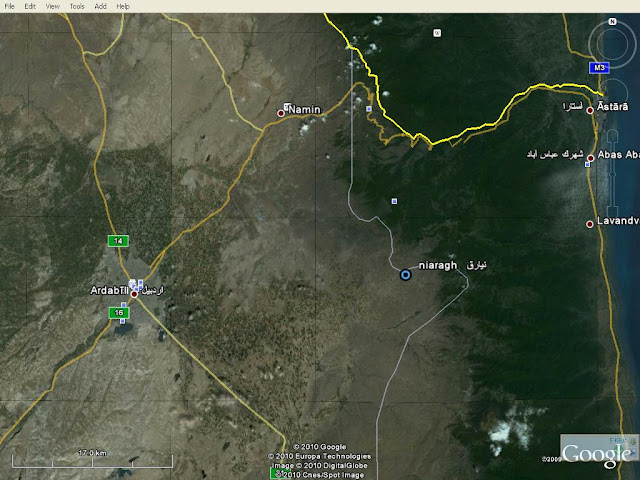Open the File menu

(9, 6)
